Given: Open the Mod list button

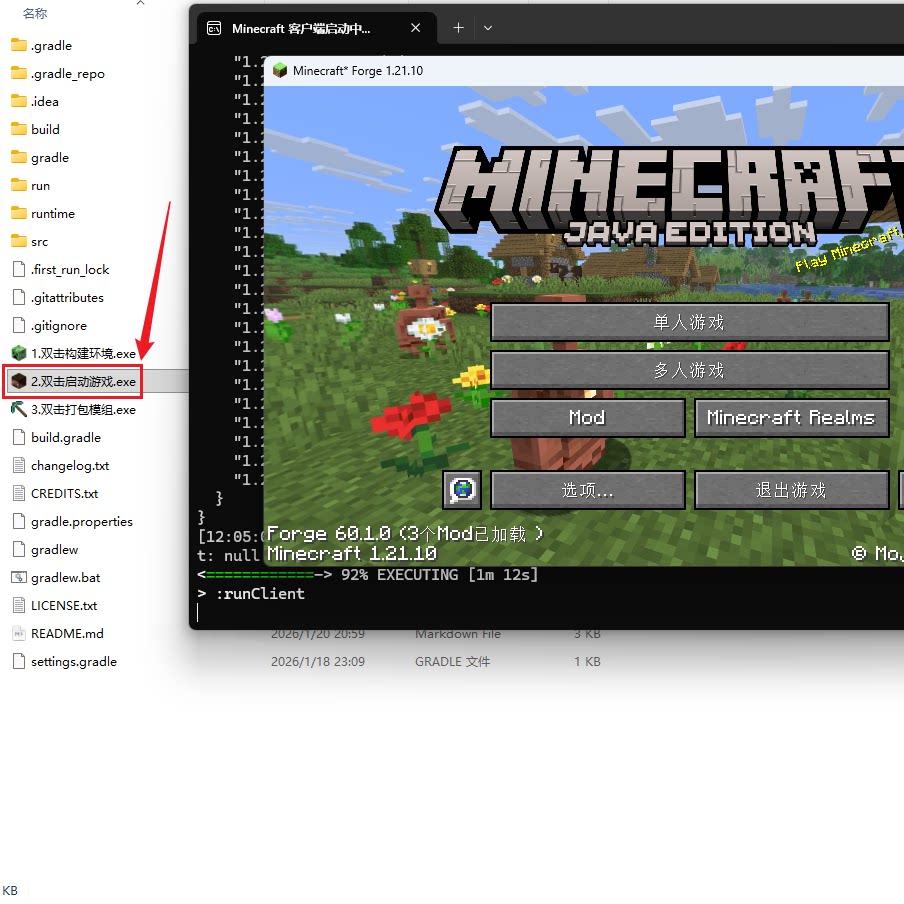Looking at the screenshot, I should point(587,417).
